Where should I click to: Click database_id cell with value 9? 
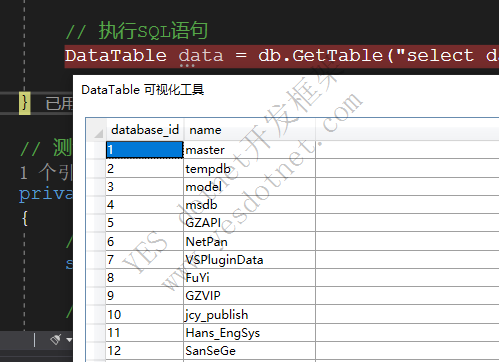pos(145,296)
